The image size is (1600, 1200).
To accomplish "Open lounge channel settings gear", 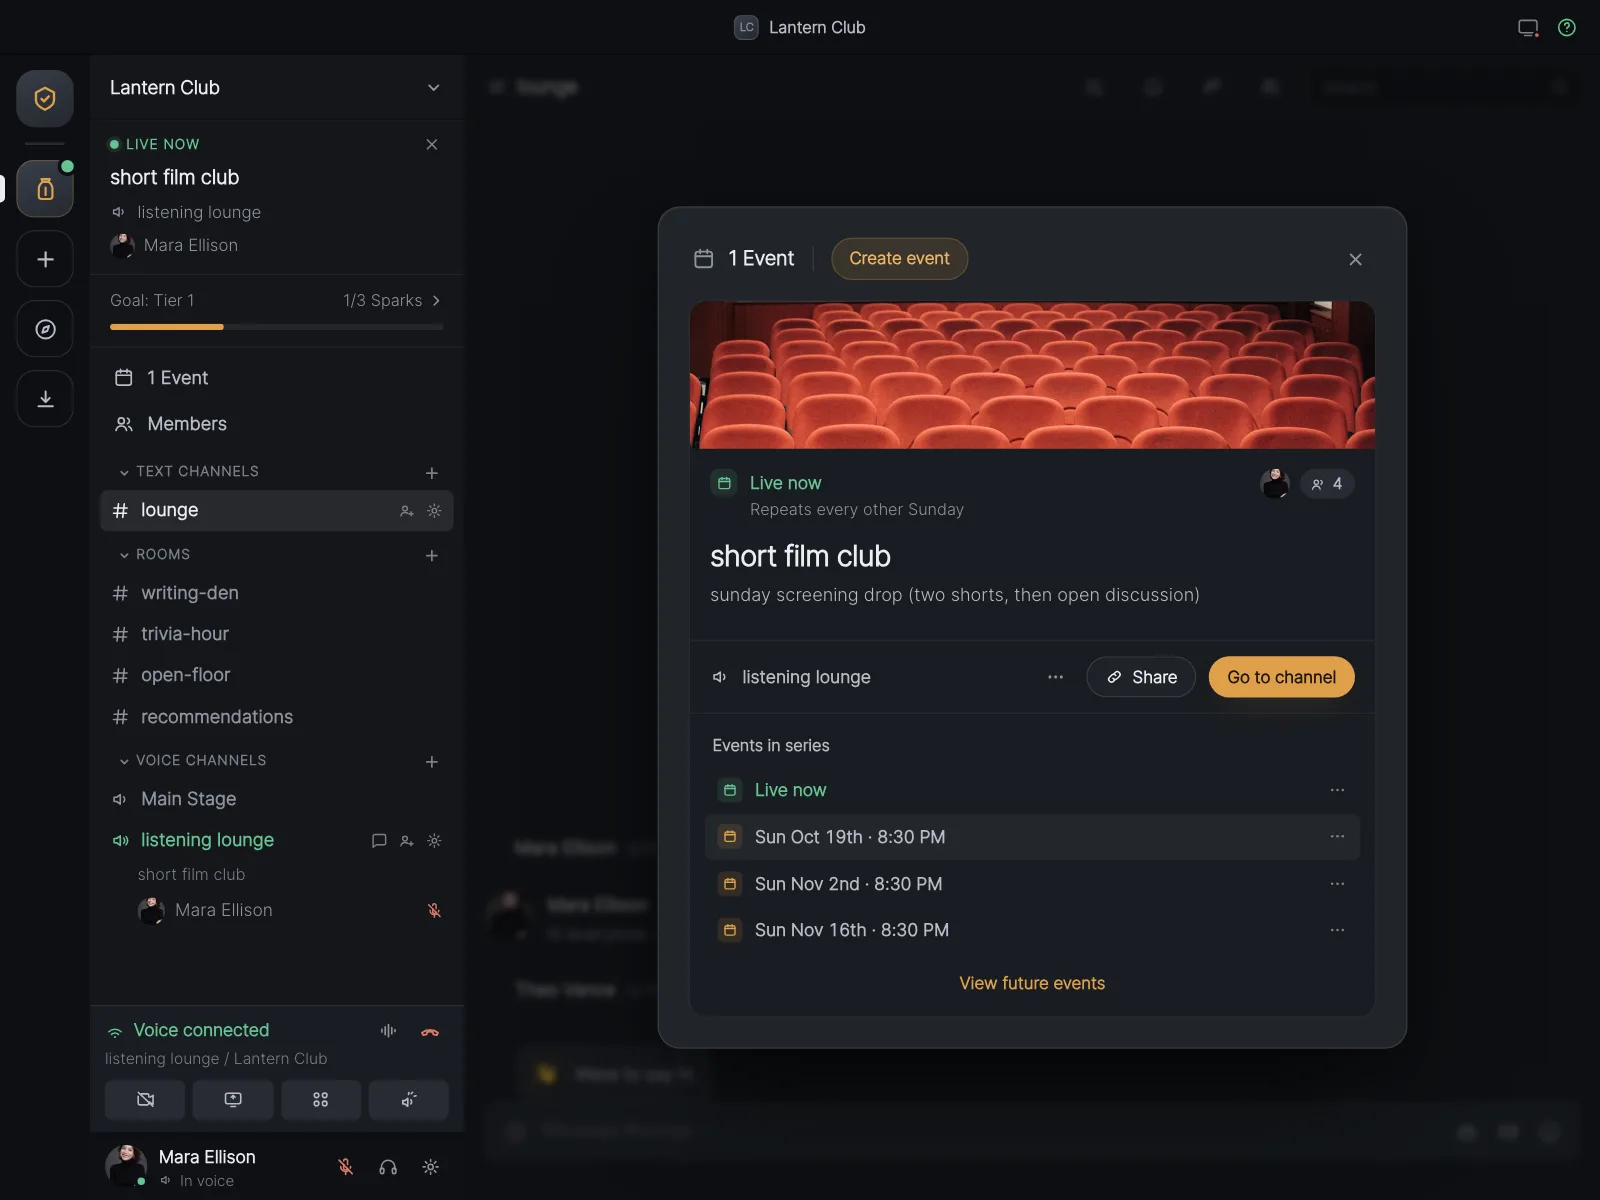I will pyautogui.click(x=434, y=511).
